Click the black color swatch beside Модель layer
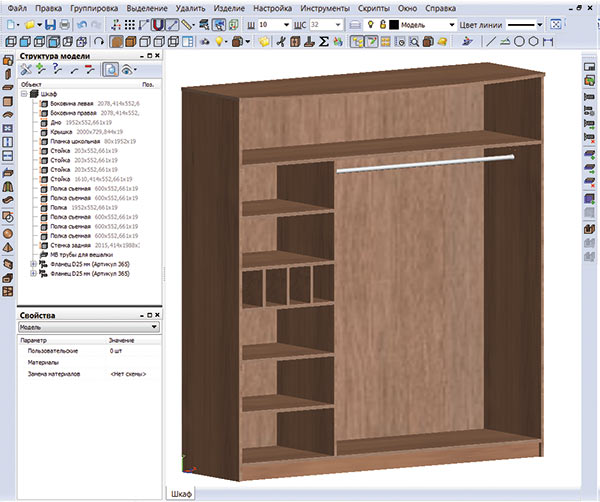 (395, 22)
